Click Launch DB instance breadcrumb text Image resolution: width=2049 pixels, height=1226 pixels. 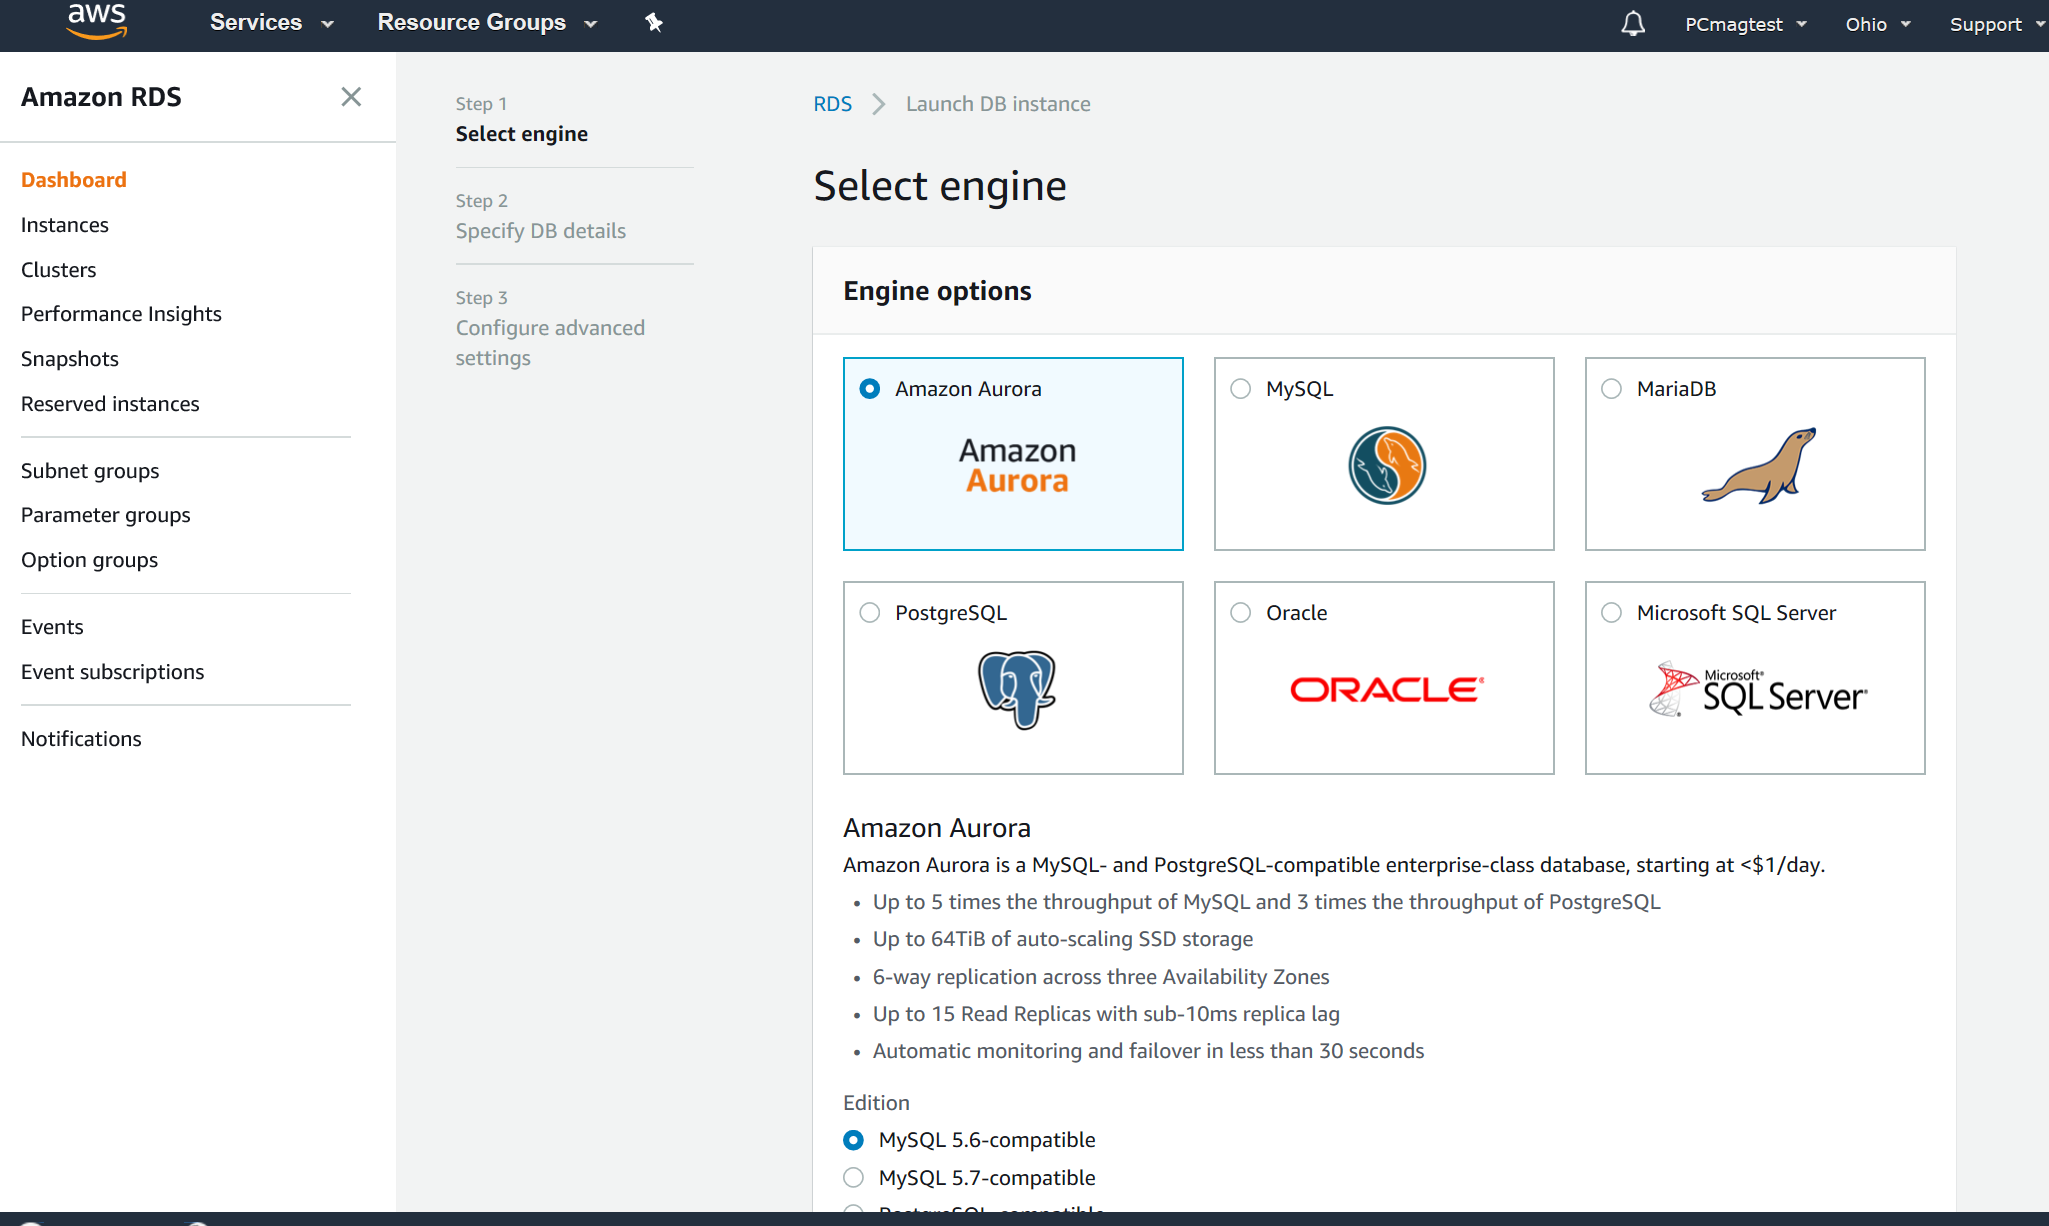click(x=998, y=104)
